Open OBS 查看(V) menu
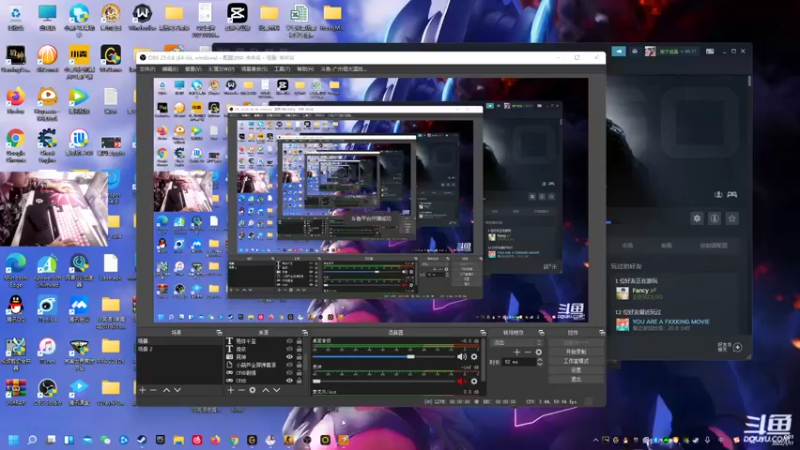 point(193,69)
